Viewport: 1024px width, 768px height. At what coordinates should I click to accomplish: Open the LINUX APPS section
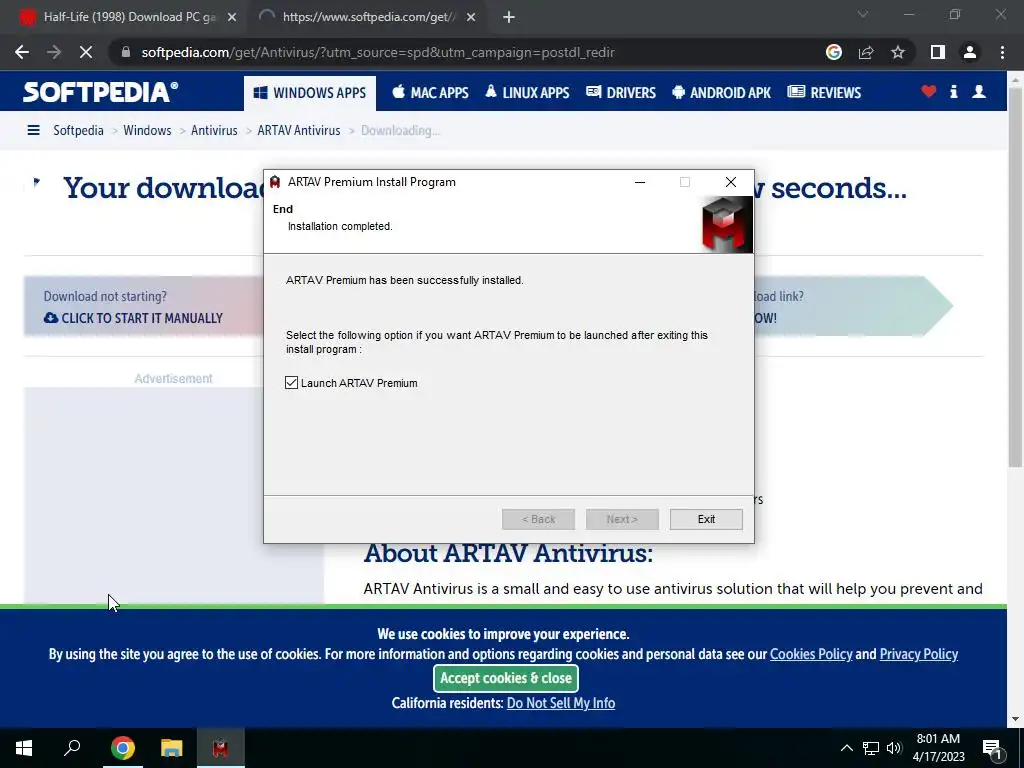tap(527, 93)
